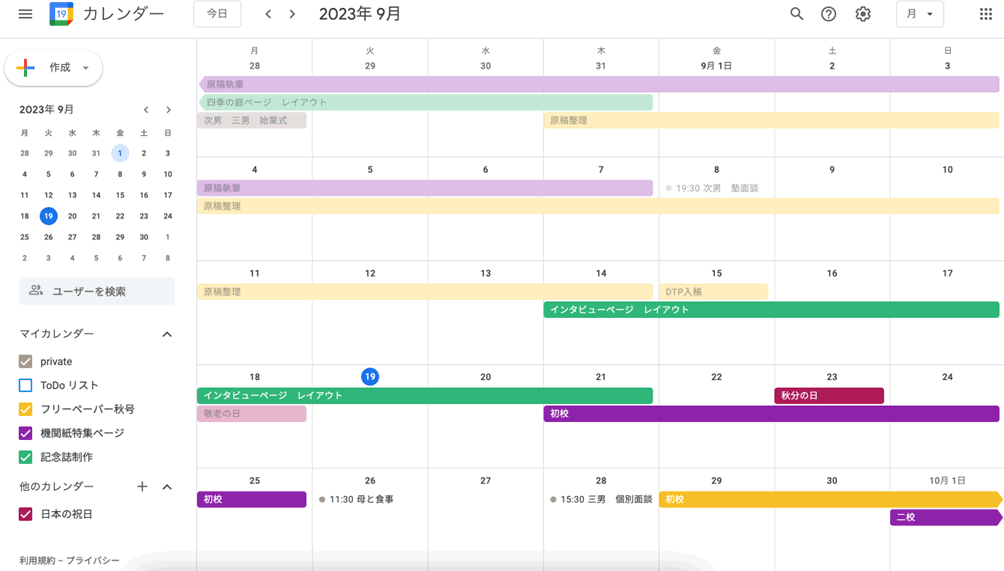Click the 作成 create button
The height and width of the screenshot is (571, 1004).
[54, 68]
